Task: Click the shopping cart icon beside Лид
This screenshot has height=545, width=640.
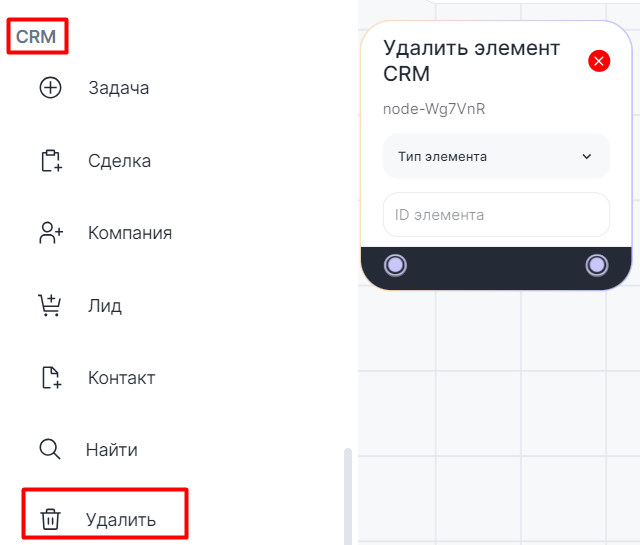Action: coord(50,306)
